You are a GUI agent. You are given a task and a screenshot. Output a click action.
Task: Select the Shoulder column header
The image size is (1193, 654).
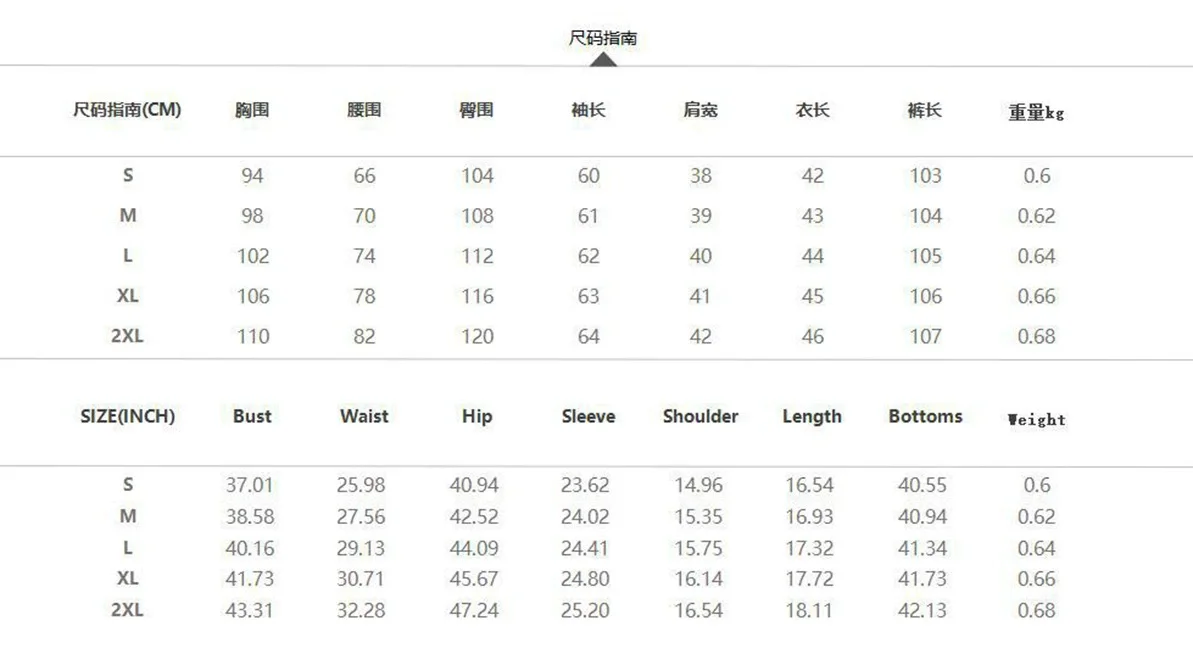coord(700,416)
